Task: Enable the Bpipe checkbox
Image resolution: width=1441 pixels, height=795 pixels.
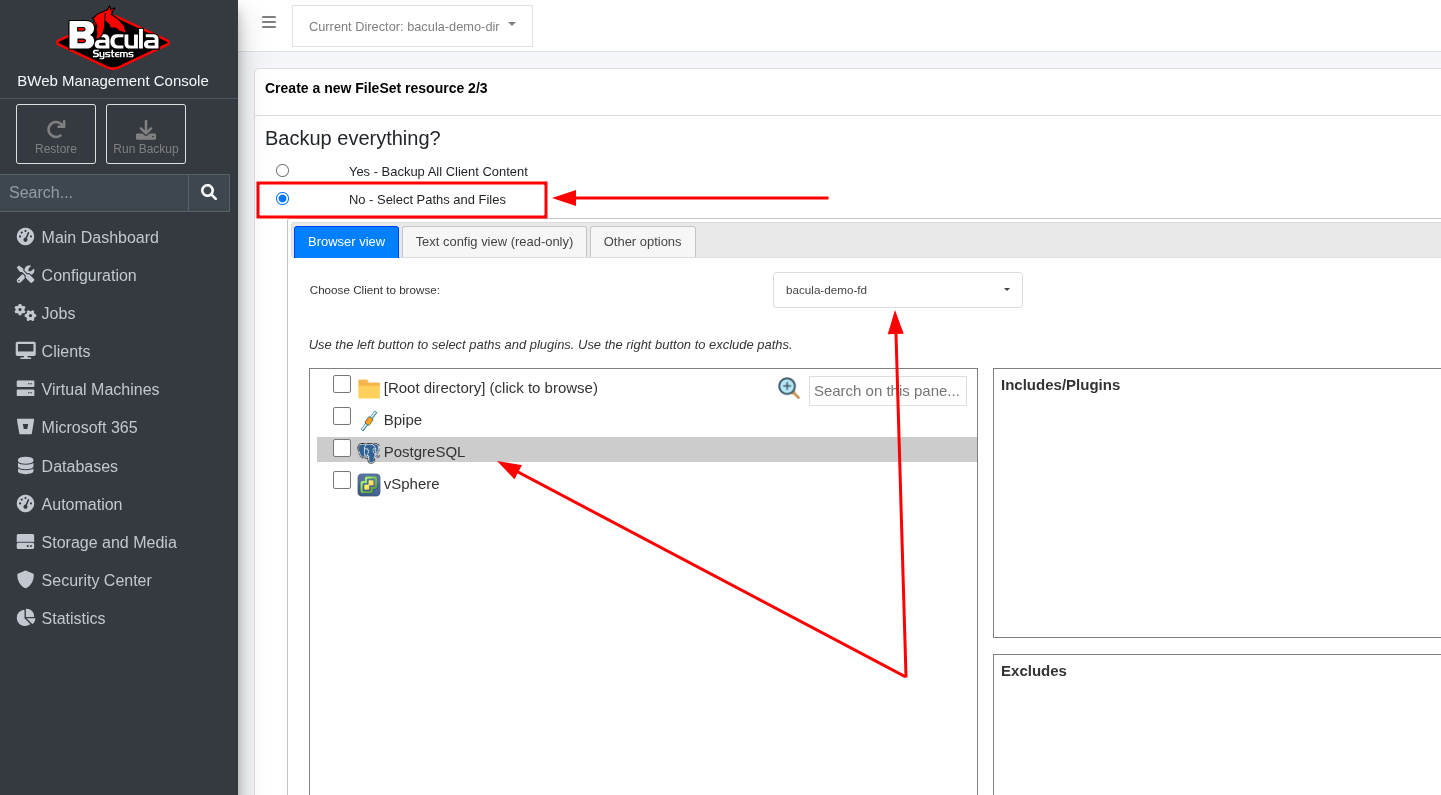Action: click(342, 416)
